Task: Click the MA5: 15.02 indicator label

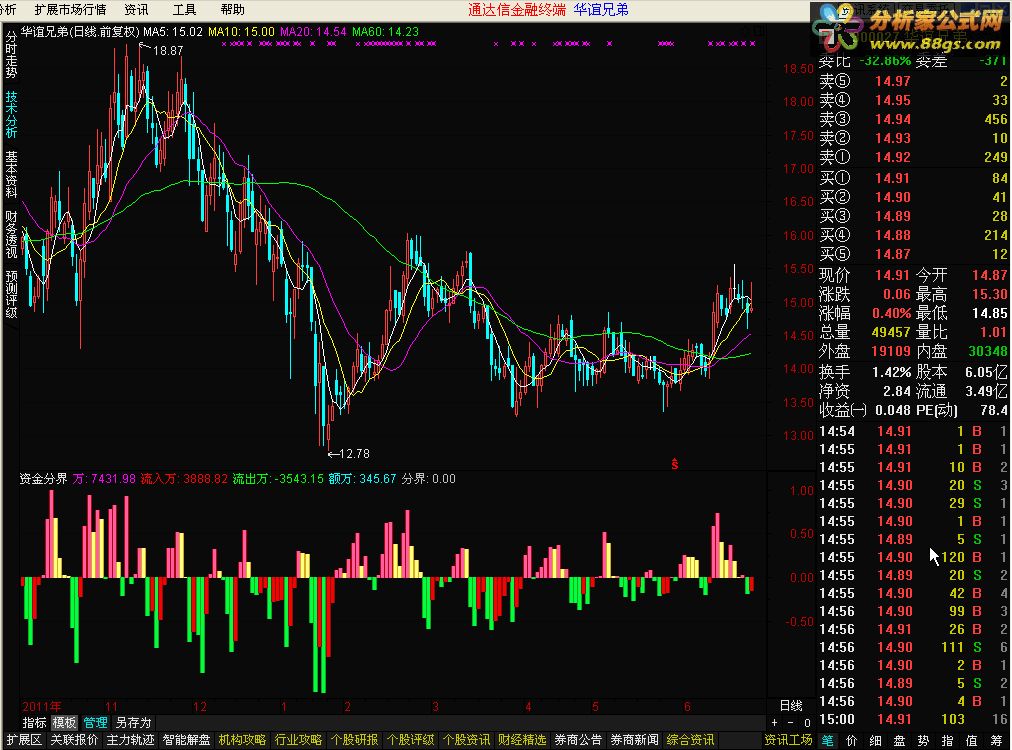Action: point(173,32)
